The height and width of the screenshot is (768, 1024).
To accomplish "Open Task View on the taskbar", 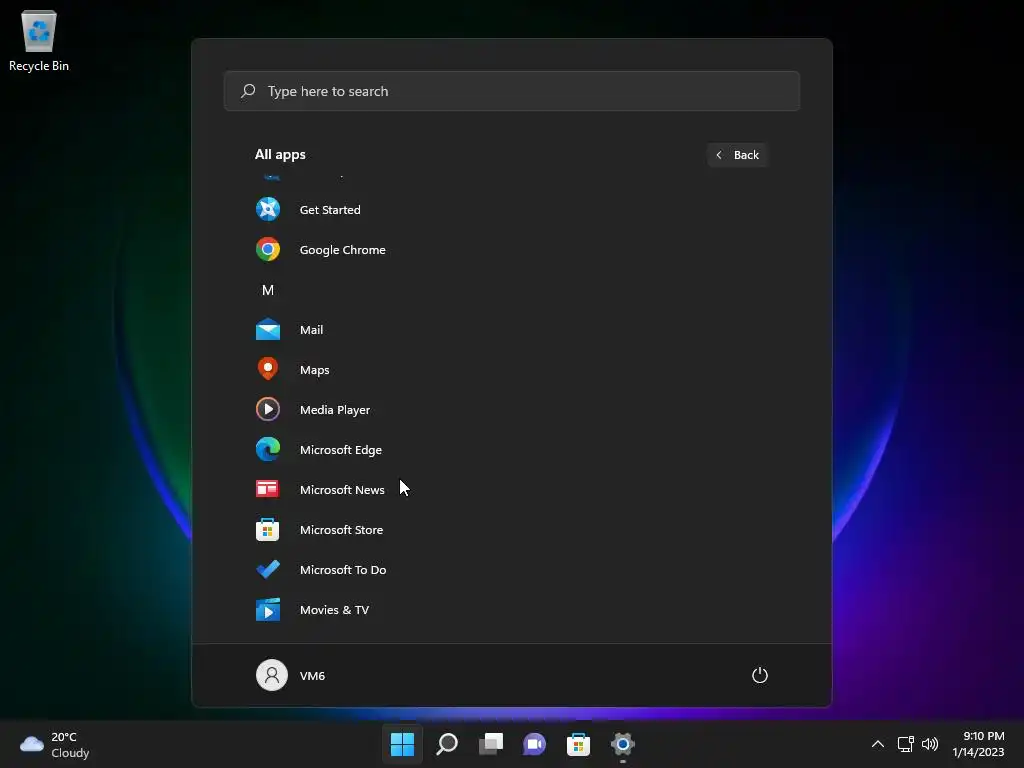I will tap(490, 744).
